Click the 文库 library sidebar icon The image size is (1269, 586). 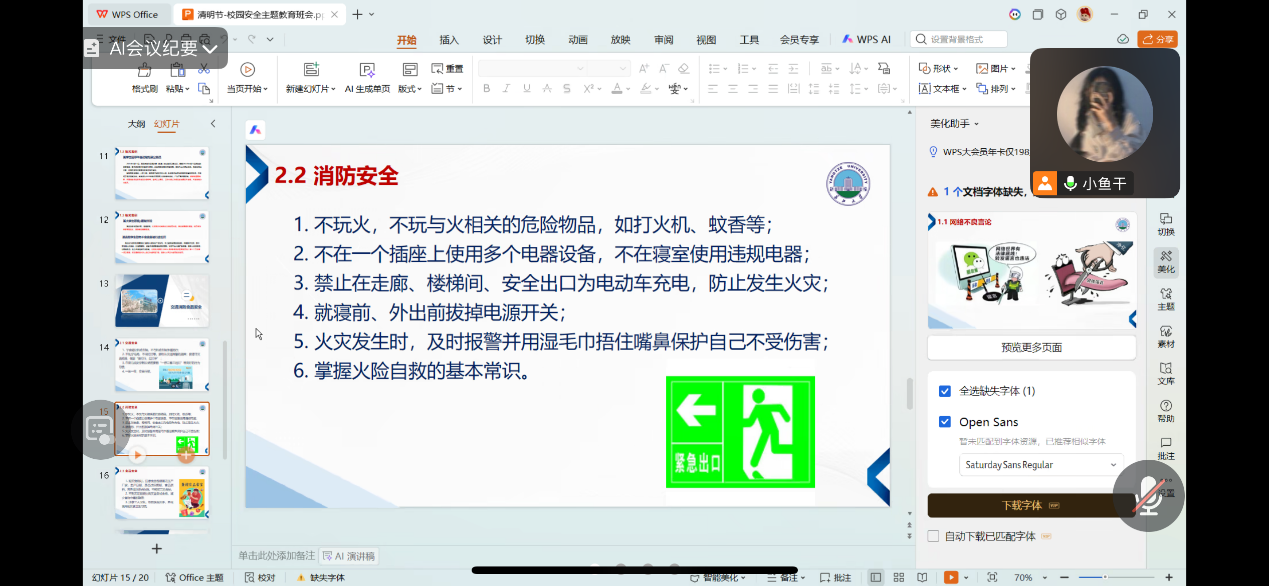tap(1165, 373)
